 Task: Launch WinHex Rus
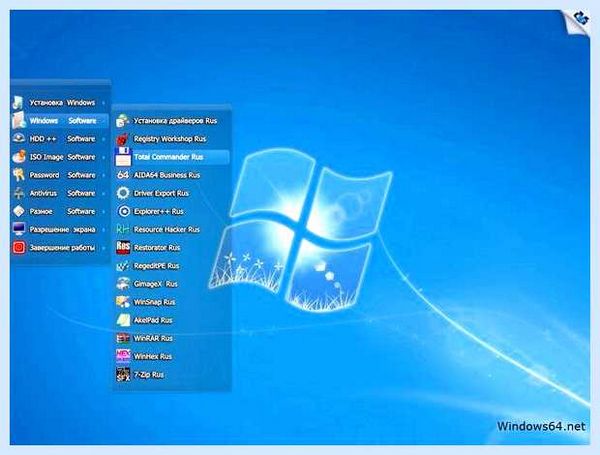click(x=172, y=356)
